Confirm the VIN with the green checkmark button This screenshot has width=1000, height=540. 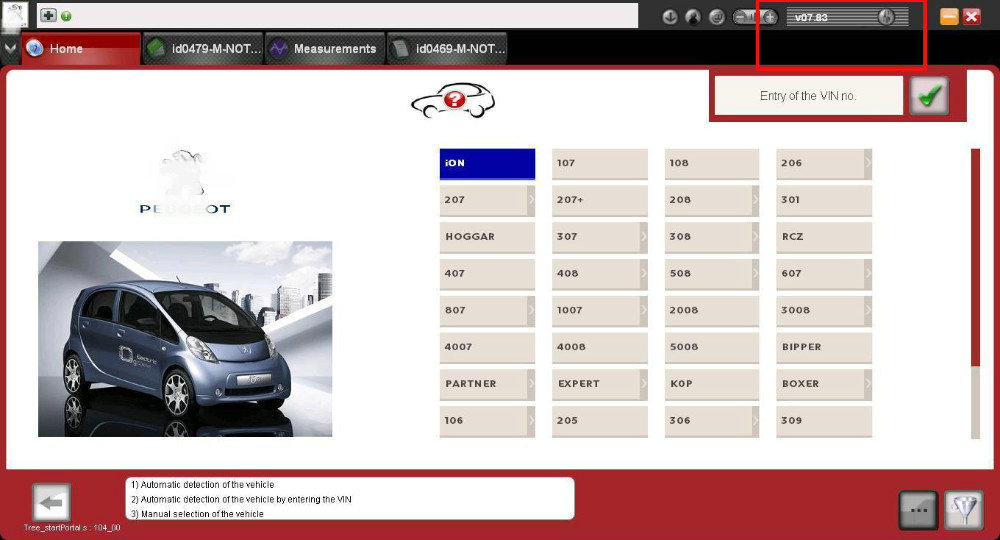coord(929,96)
